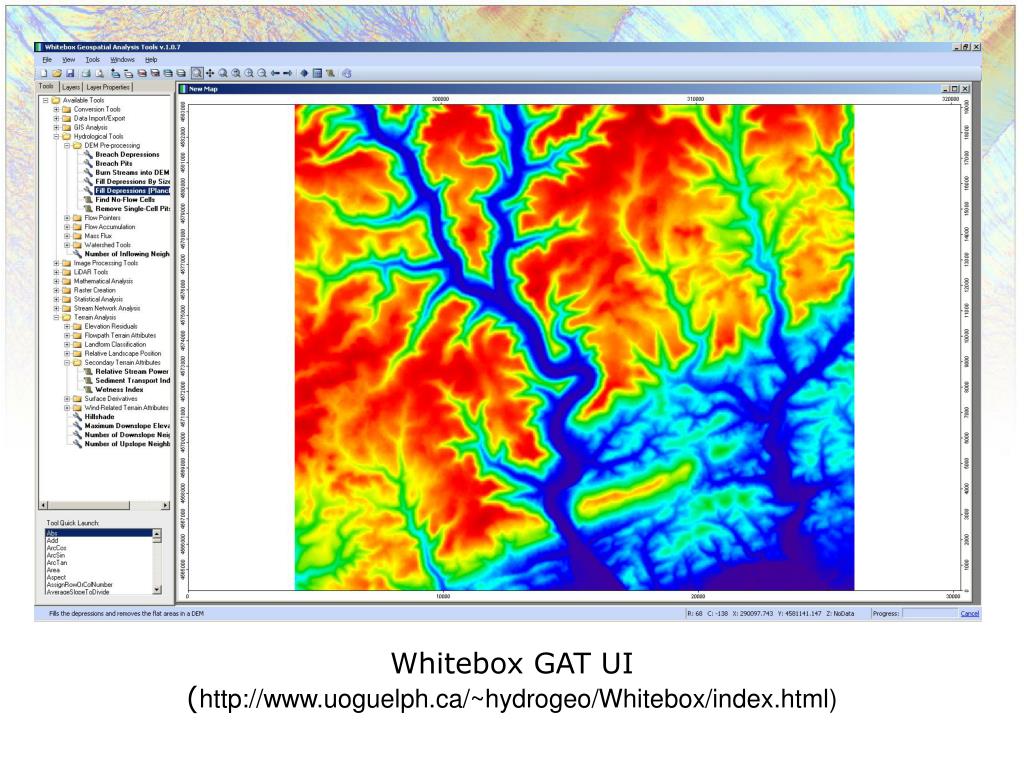Screen dimensions: 1024x768
Task: Select the highlighted Zoom box tool
Action: click(197, 73)
